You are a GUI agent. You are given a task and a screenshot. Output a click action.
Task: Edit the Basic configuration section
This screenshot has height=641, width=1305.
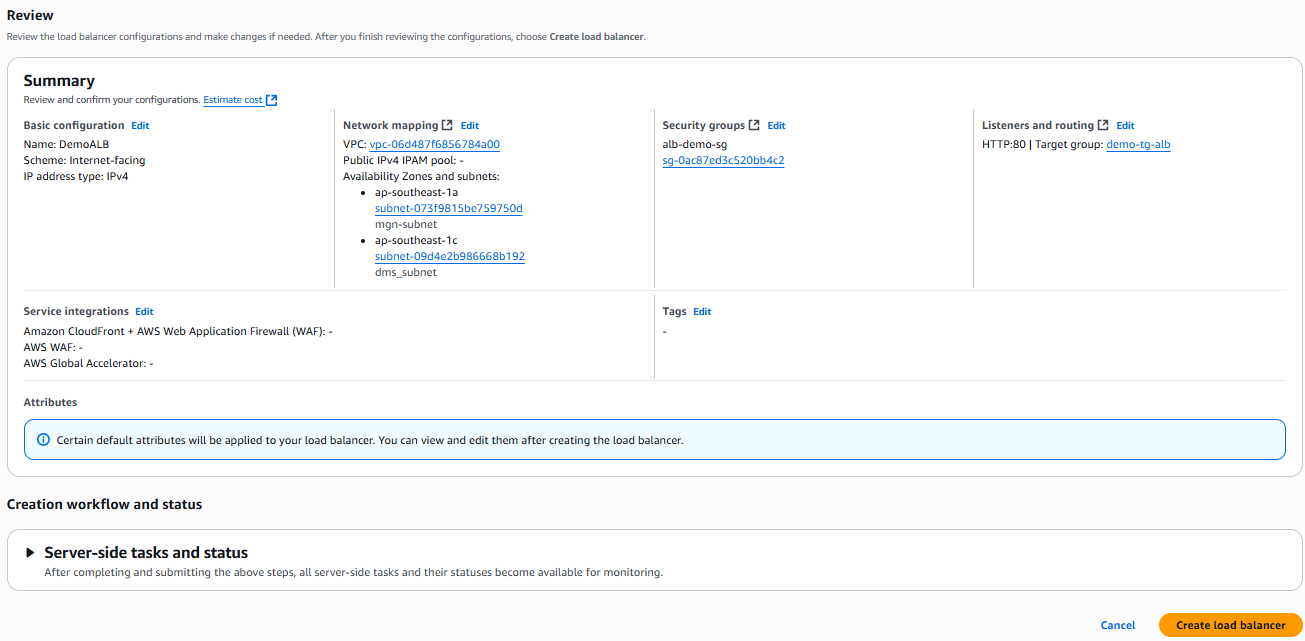point(140,126)
